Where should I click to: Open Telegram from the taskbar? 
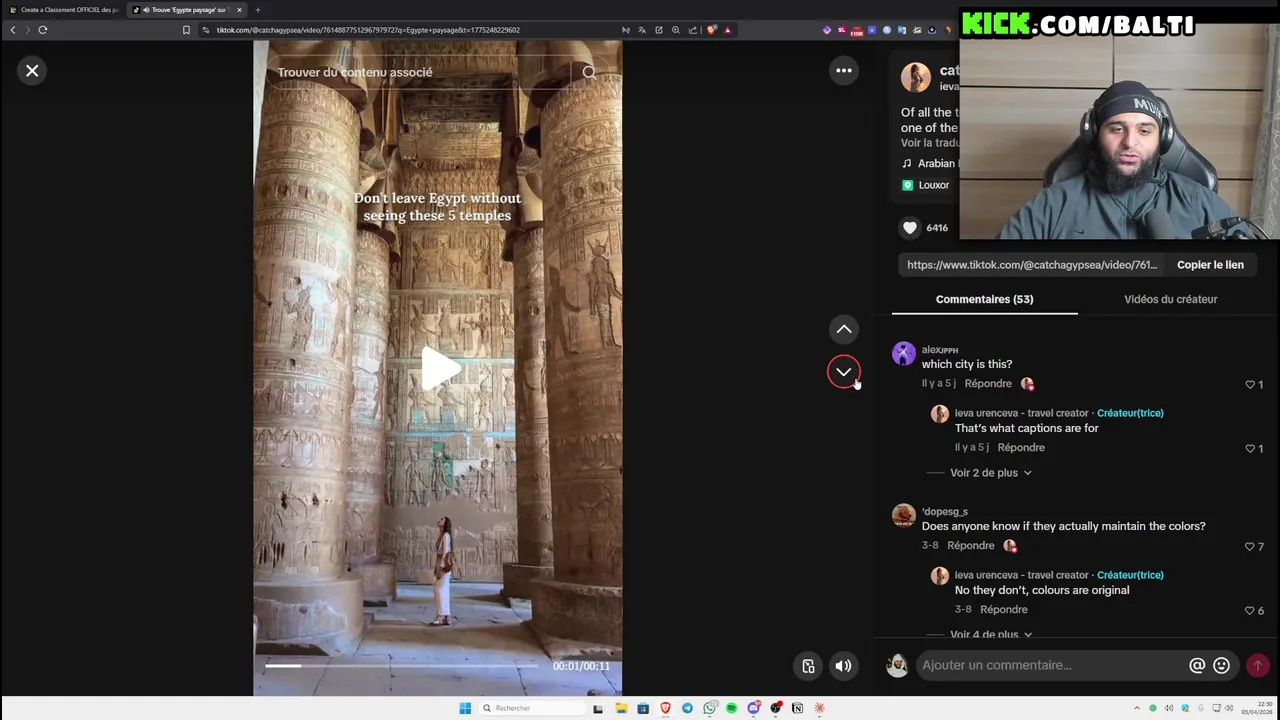click(x=687, y=708)
